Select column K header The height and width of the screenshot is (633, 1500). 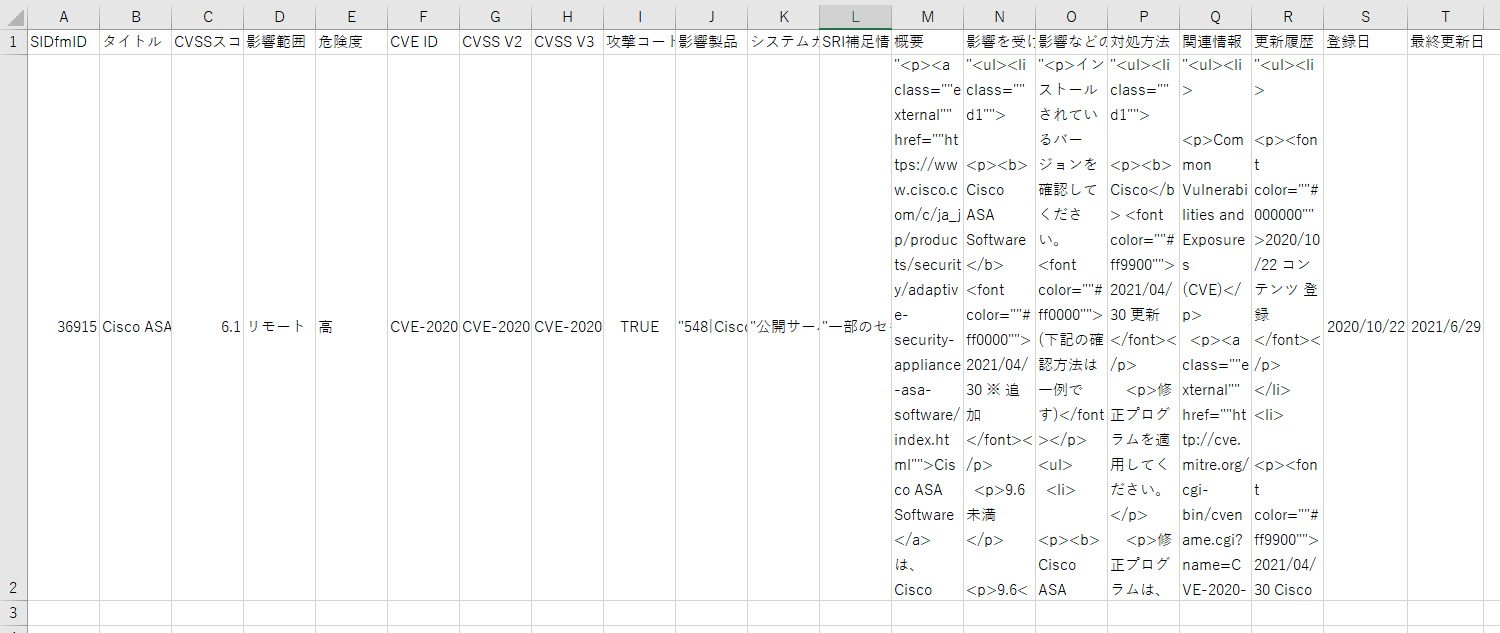click(784, 16)
